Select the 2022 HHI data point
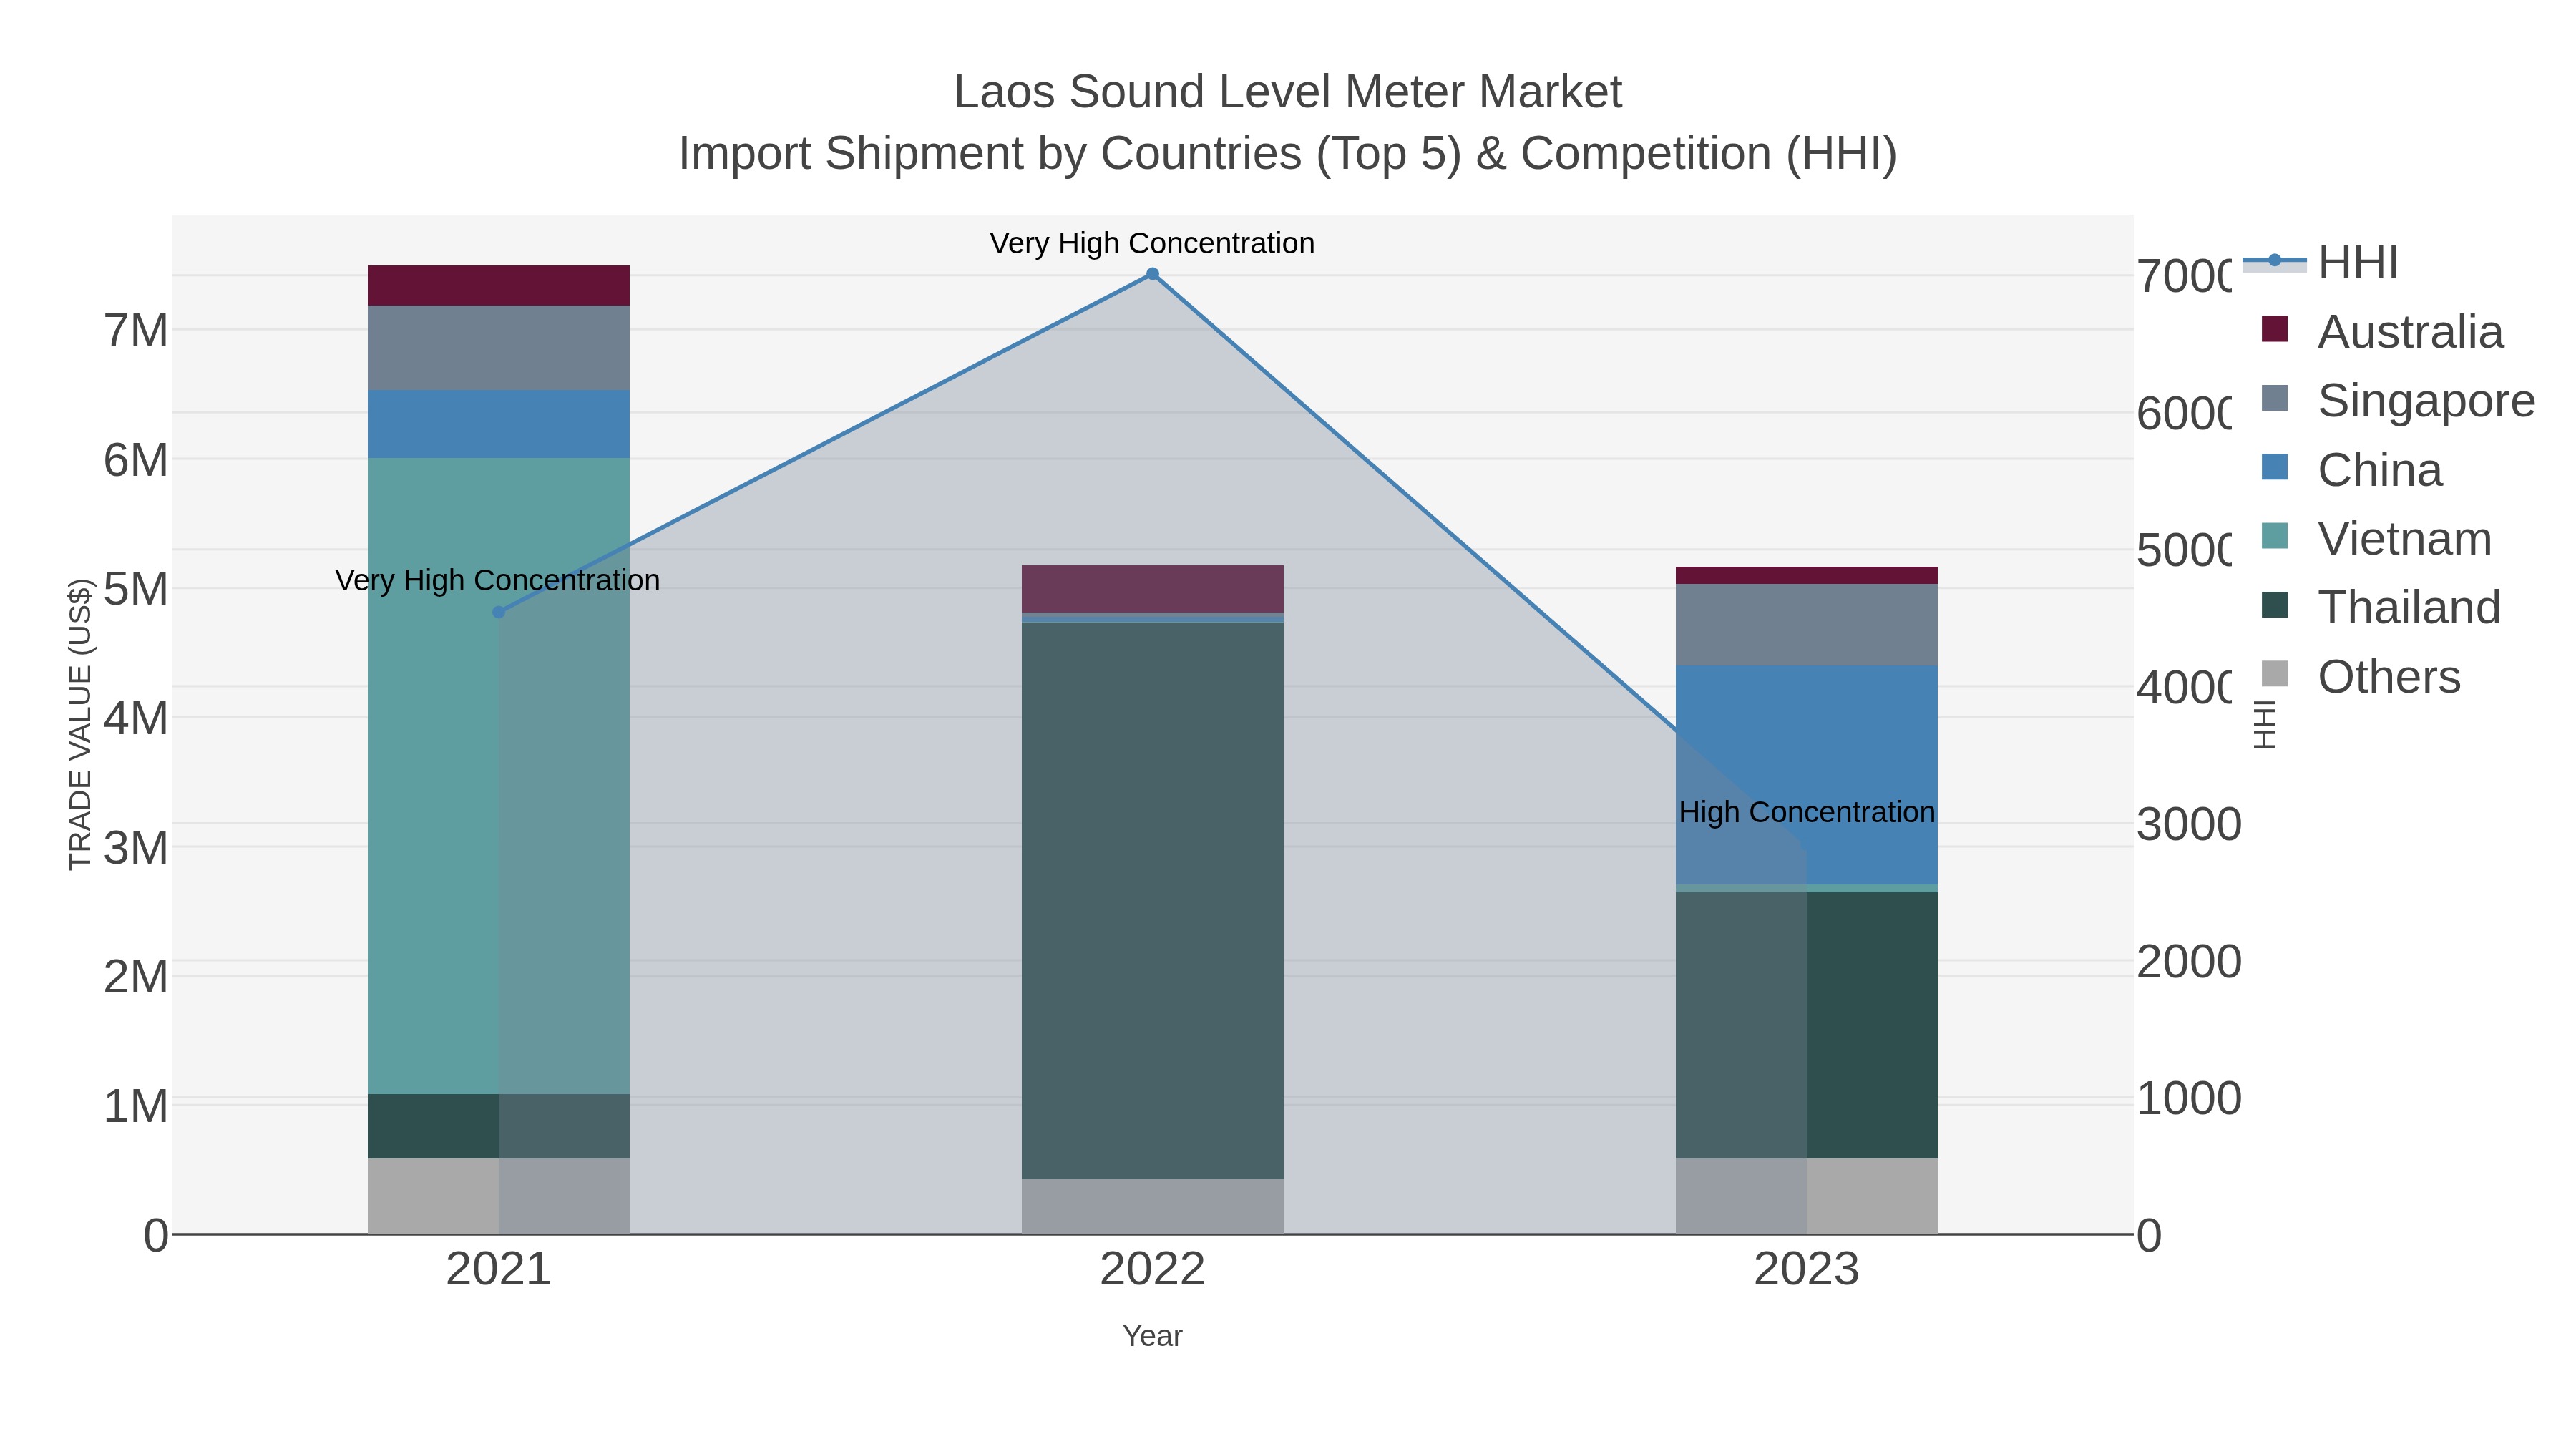 click(x=1152, y=274)
